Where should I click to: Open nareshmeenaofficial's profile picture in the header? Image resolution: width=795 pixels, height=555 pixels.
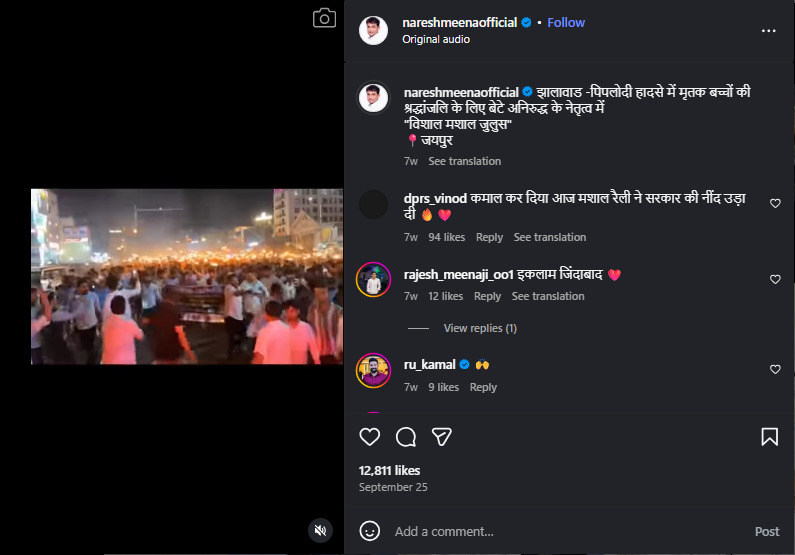(374, 30)
